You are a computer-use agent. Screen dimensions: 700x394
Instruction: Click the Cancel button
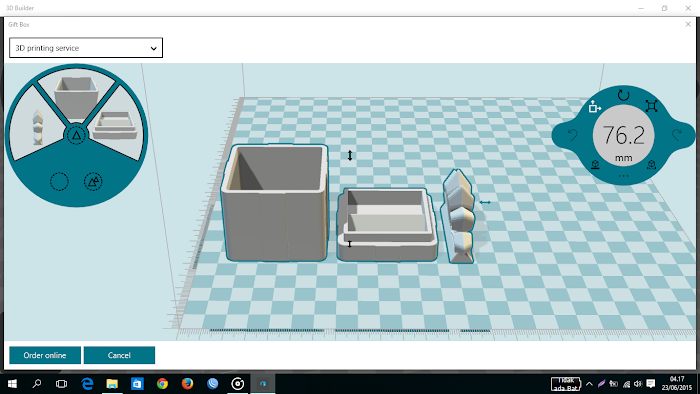click(119, 355)
